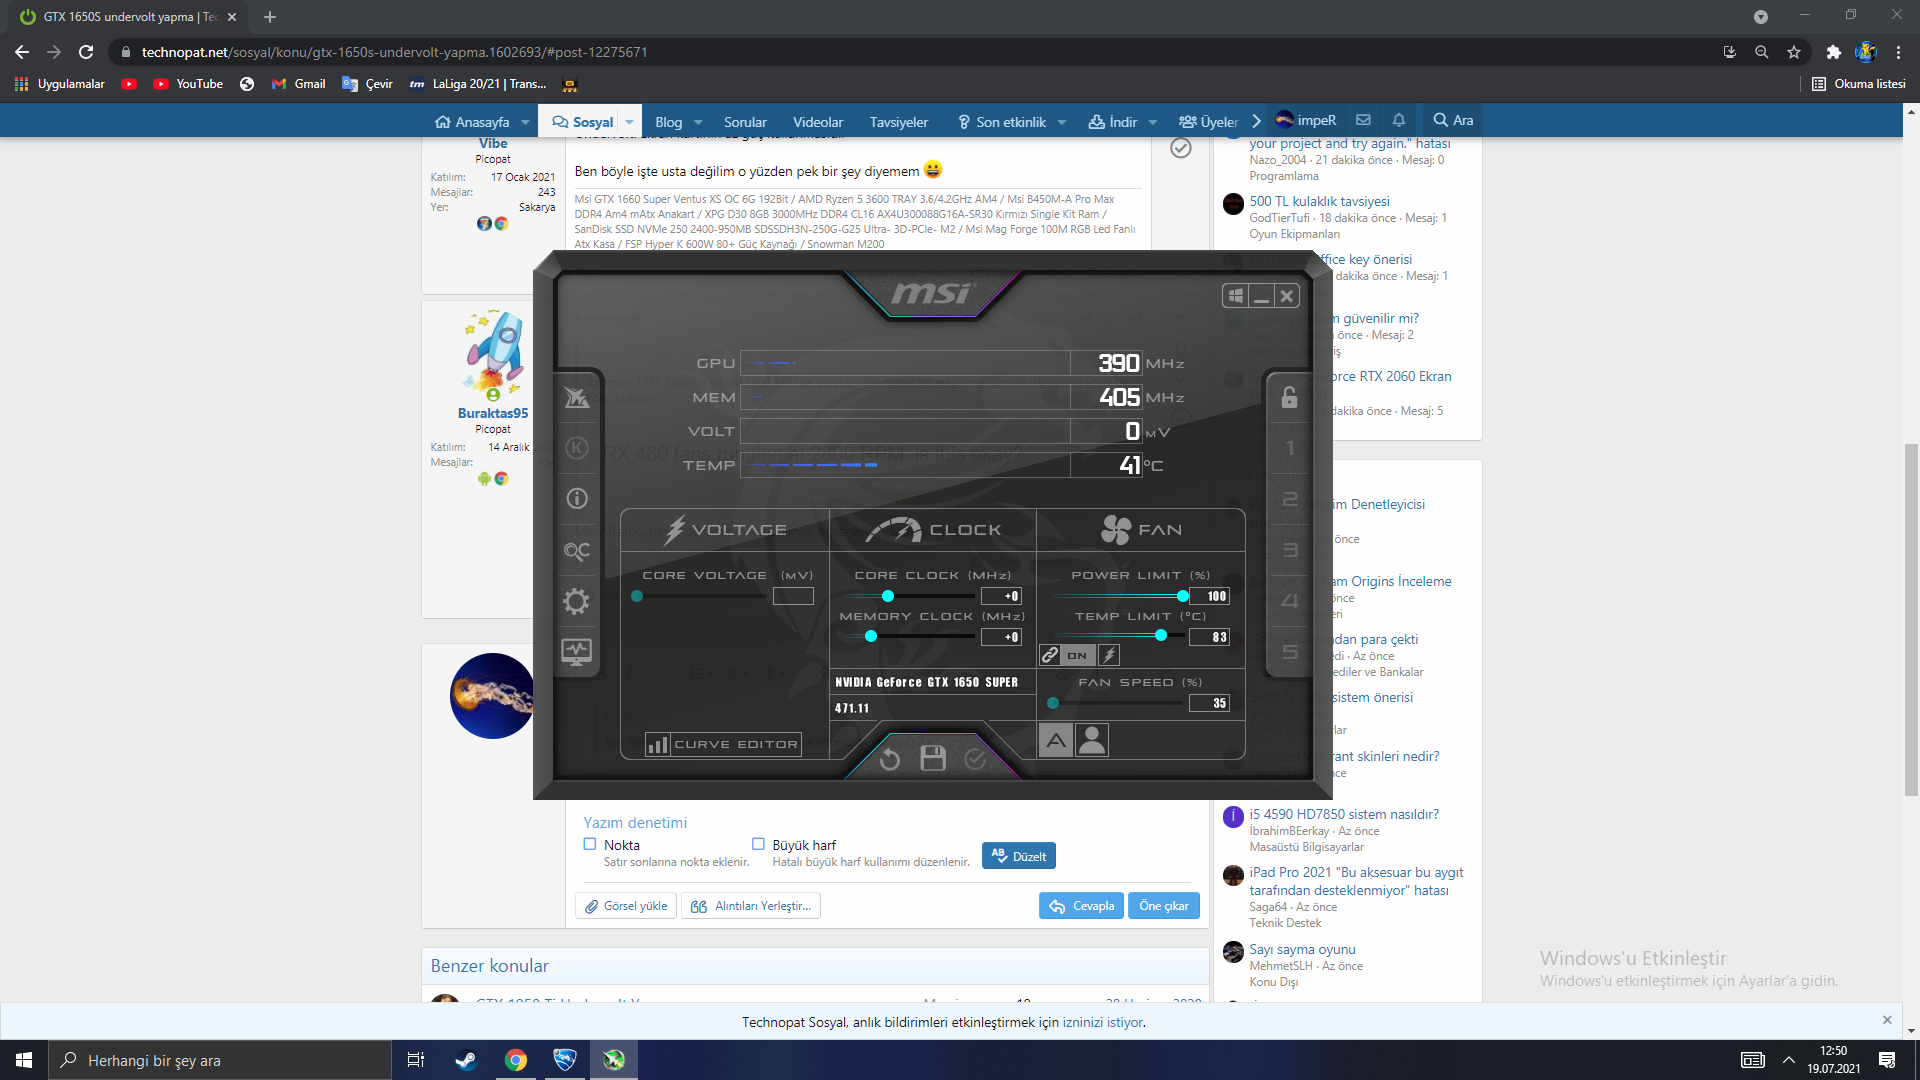The width and height of the screenshot is (1920, 1080).
Task: Show the Afterburner information panel
Action: coord(576,498)
